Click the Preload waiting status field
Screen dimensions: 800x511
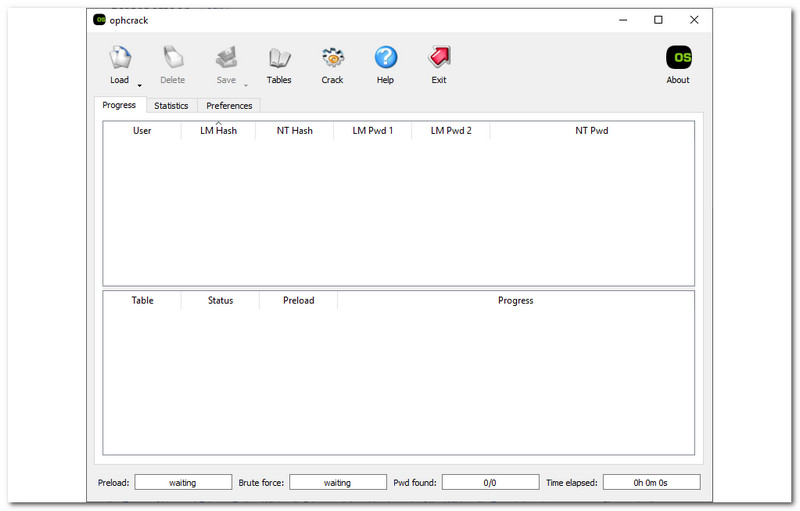tap(183, 482)
